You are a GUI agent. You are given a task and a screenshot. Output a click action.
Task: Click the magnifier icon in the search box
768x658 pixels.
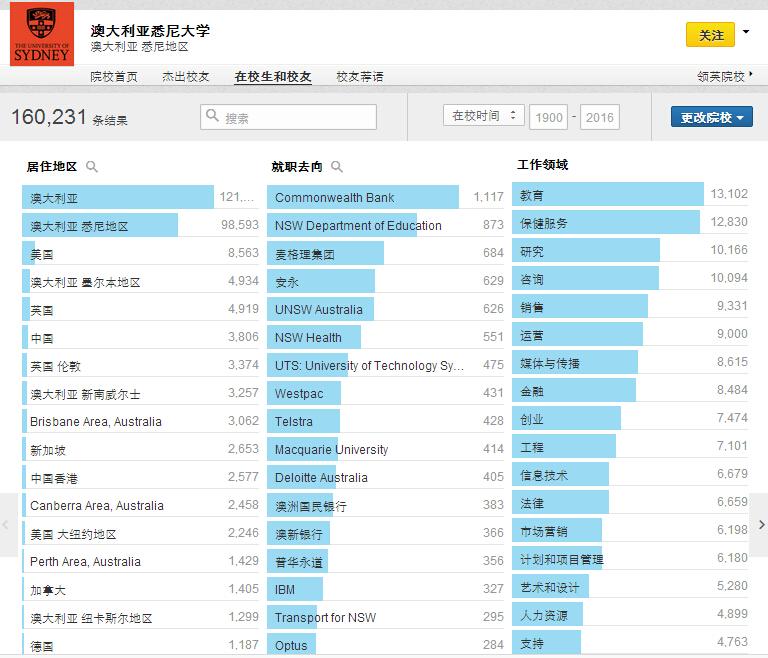point(212,116)
